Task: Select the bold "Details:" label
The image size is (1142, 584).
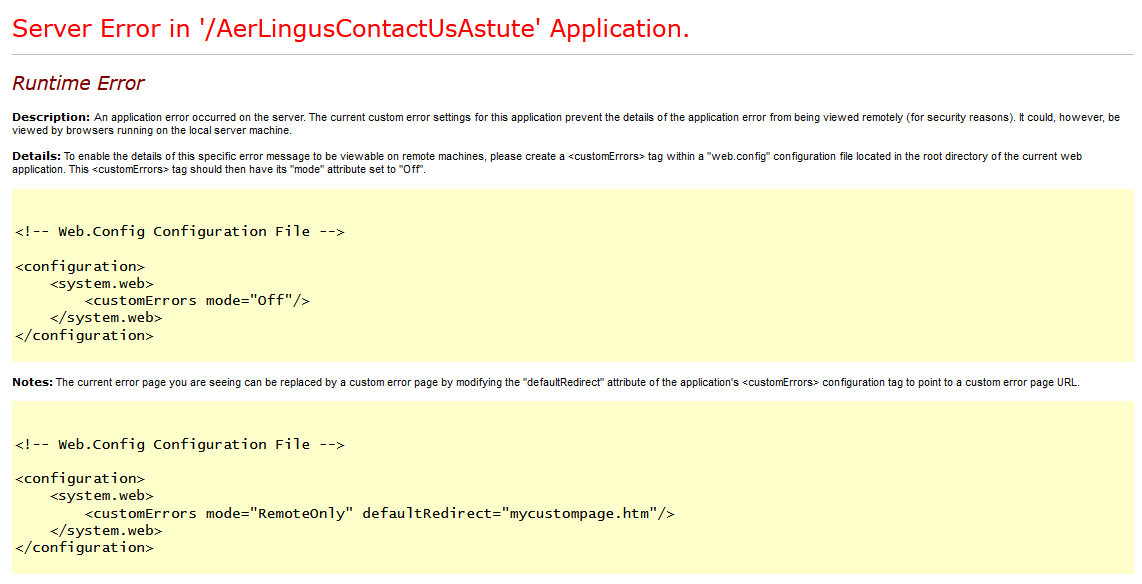Action: (x=36, y=156)
